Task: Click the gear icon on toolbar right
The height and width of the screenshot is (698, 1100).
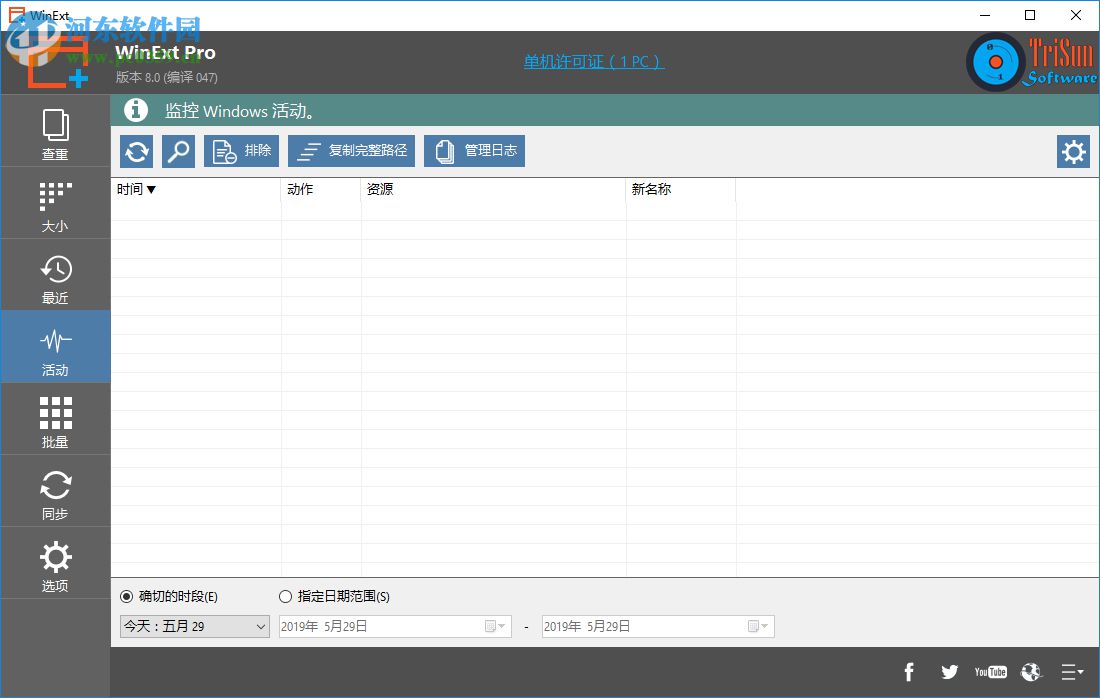Action: (x=1073, y=151)
